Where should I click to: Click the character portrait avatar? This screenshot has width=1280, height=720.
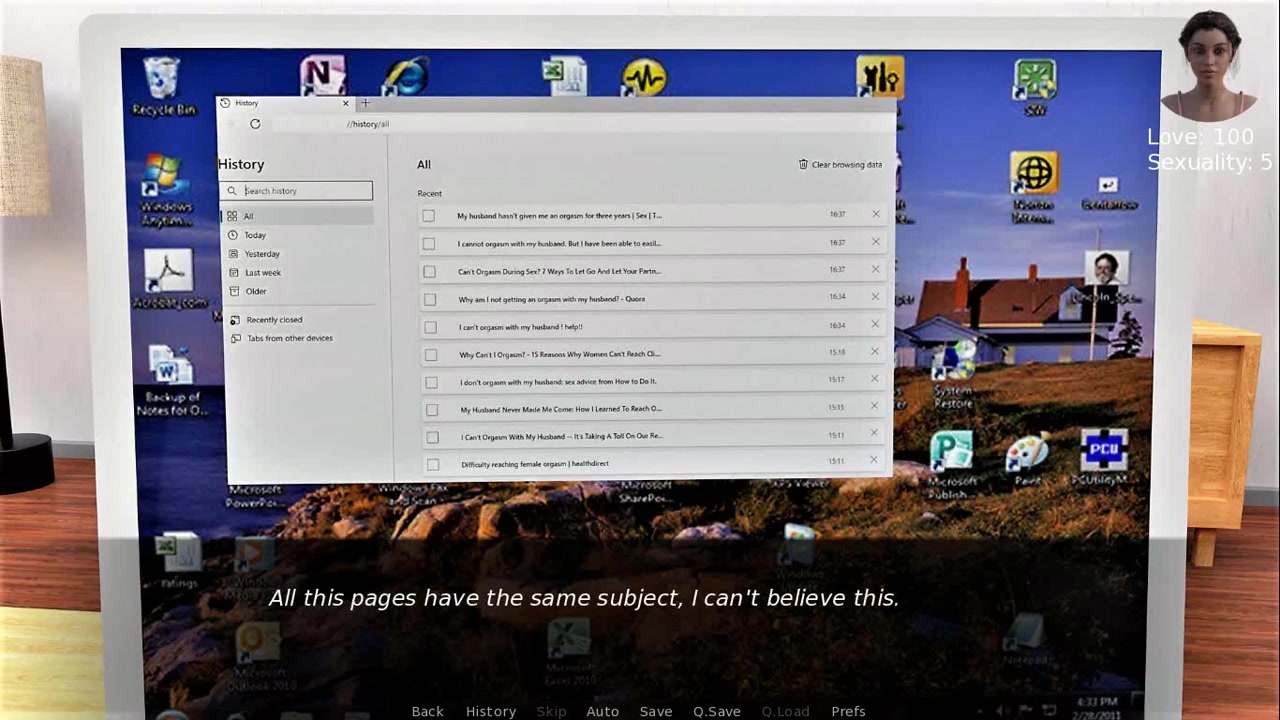(x=1209, y=65)
